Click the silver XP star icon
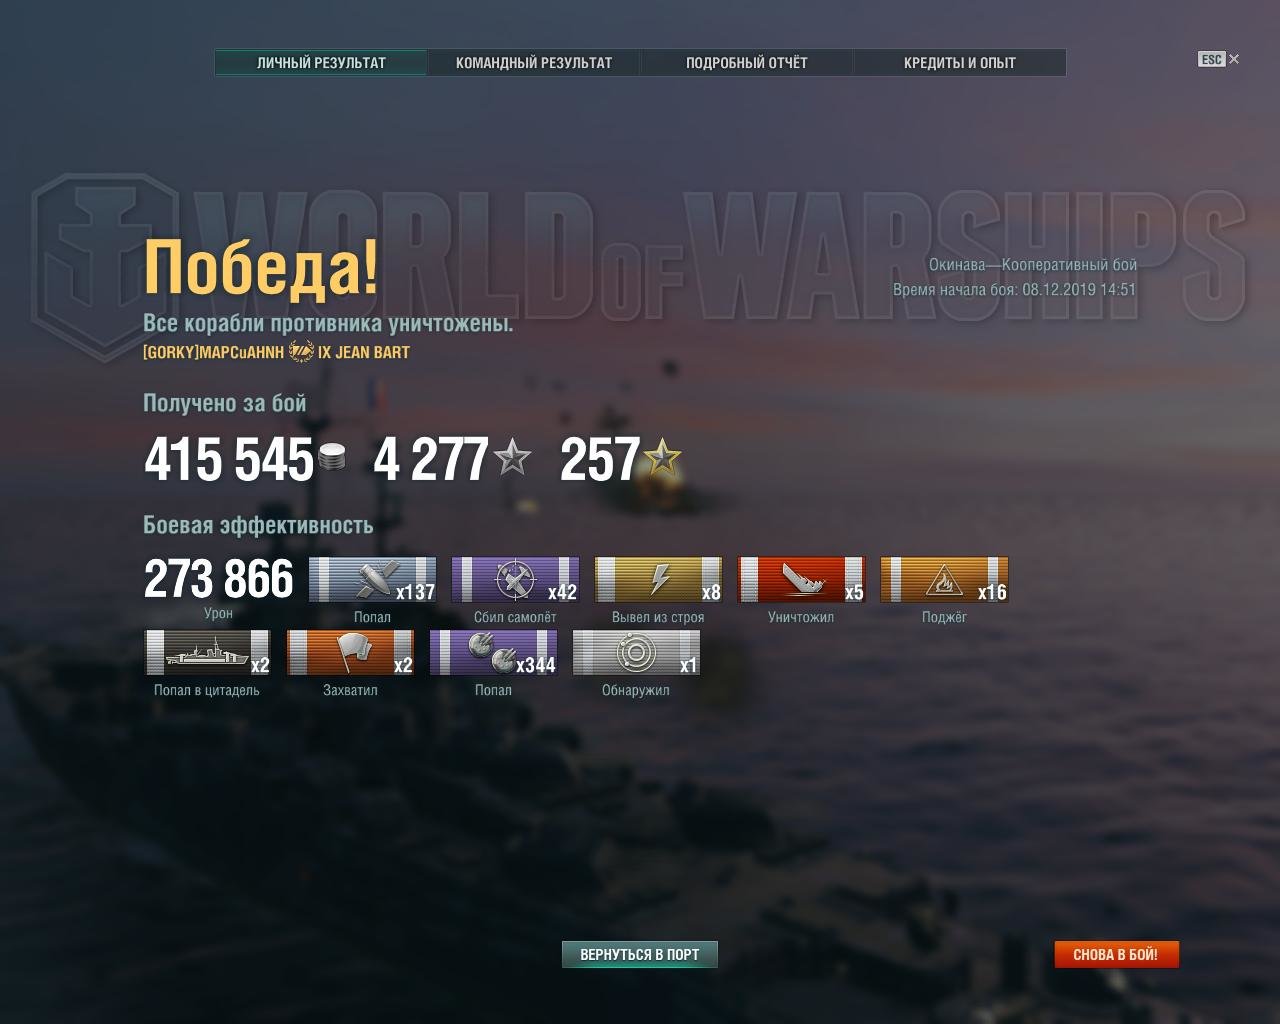 (x=512, y=458)
